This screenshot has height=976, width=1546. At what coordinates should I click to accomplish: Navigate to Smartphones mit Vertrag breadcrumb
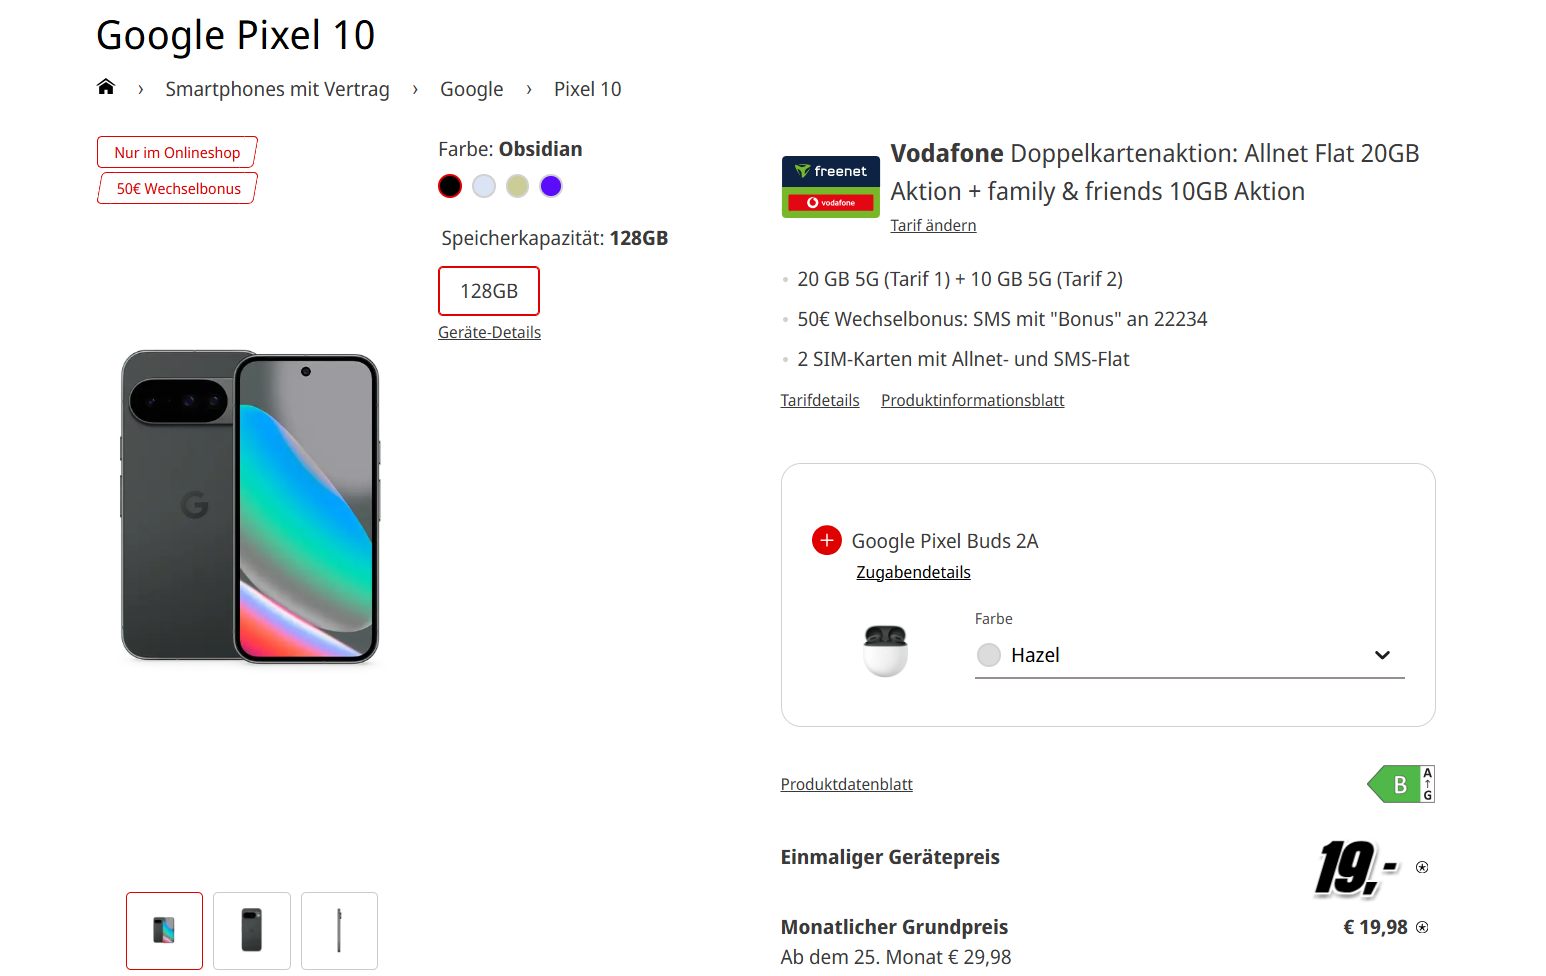[x=277, y=89]
